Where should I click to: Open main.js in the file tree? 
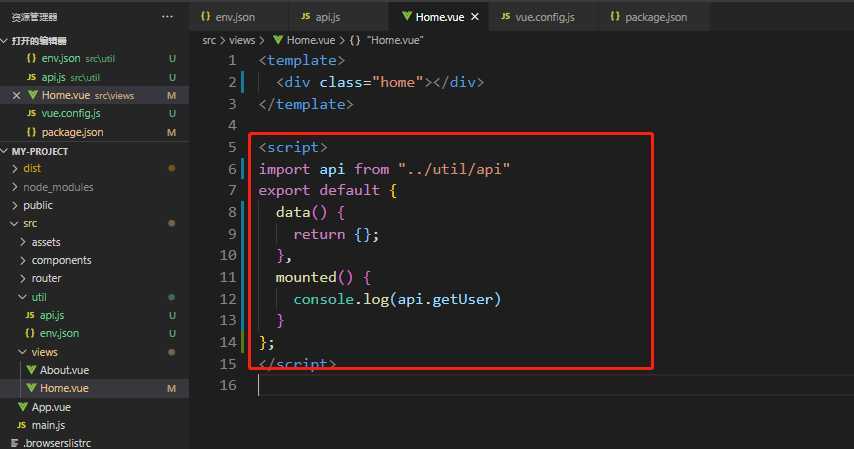tap(94, 425)
